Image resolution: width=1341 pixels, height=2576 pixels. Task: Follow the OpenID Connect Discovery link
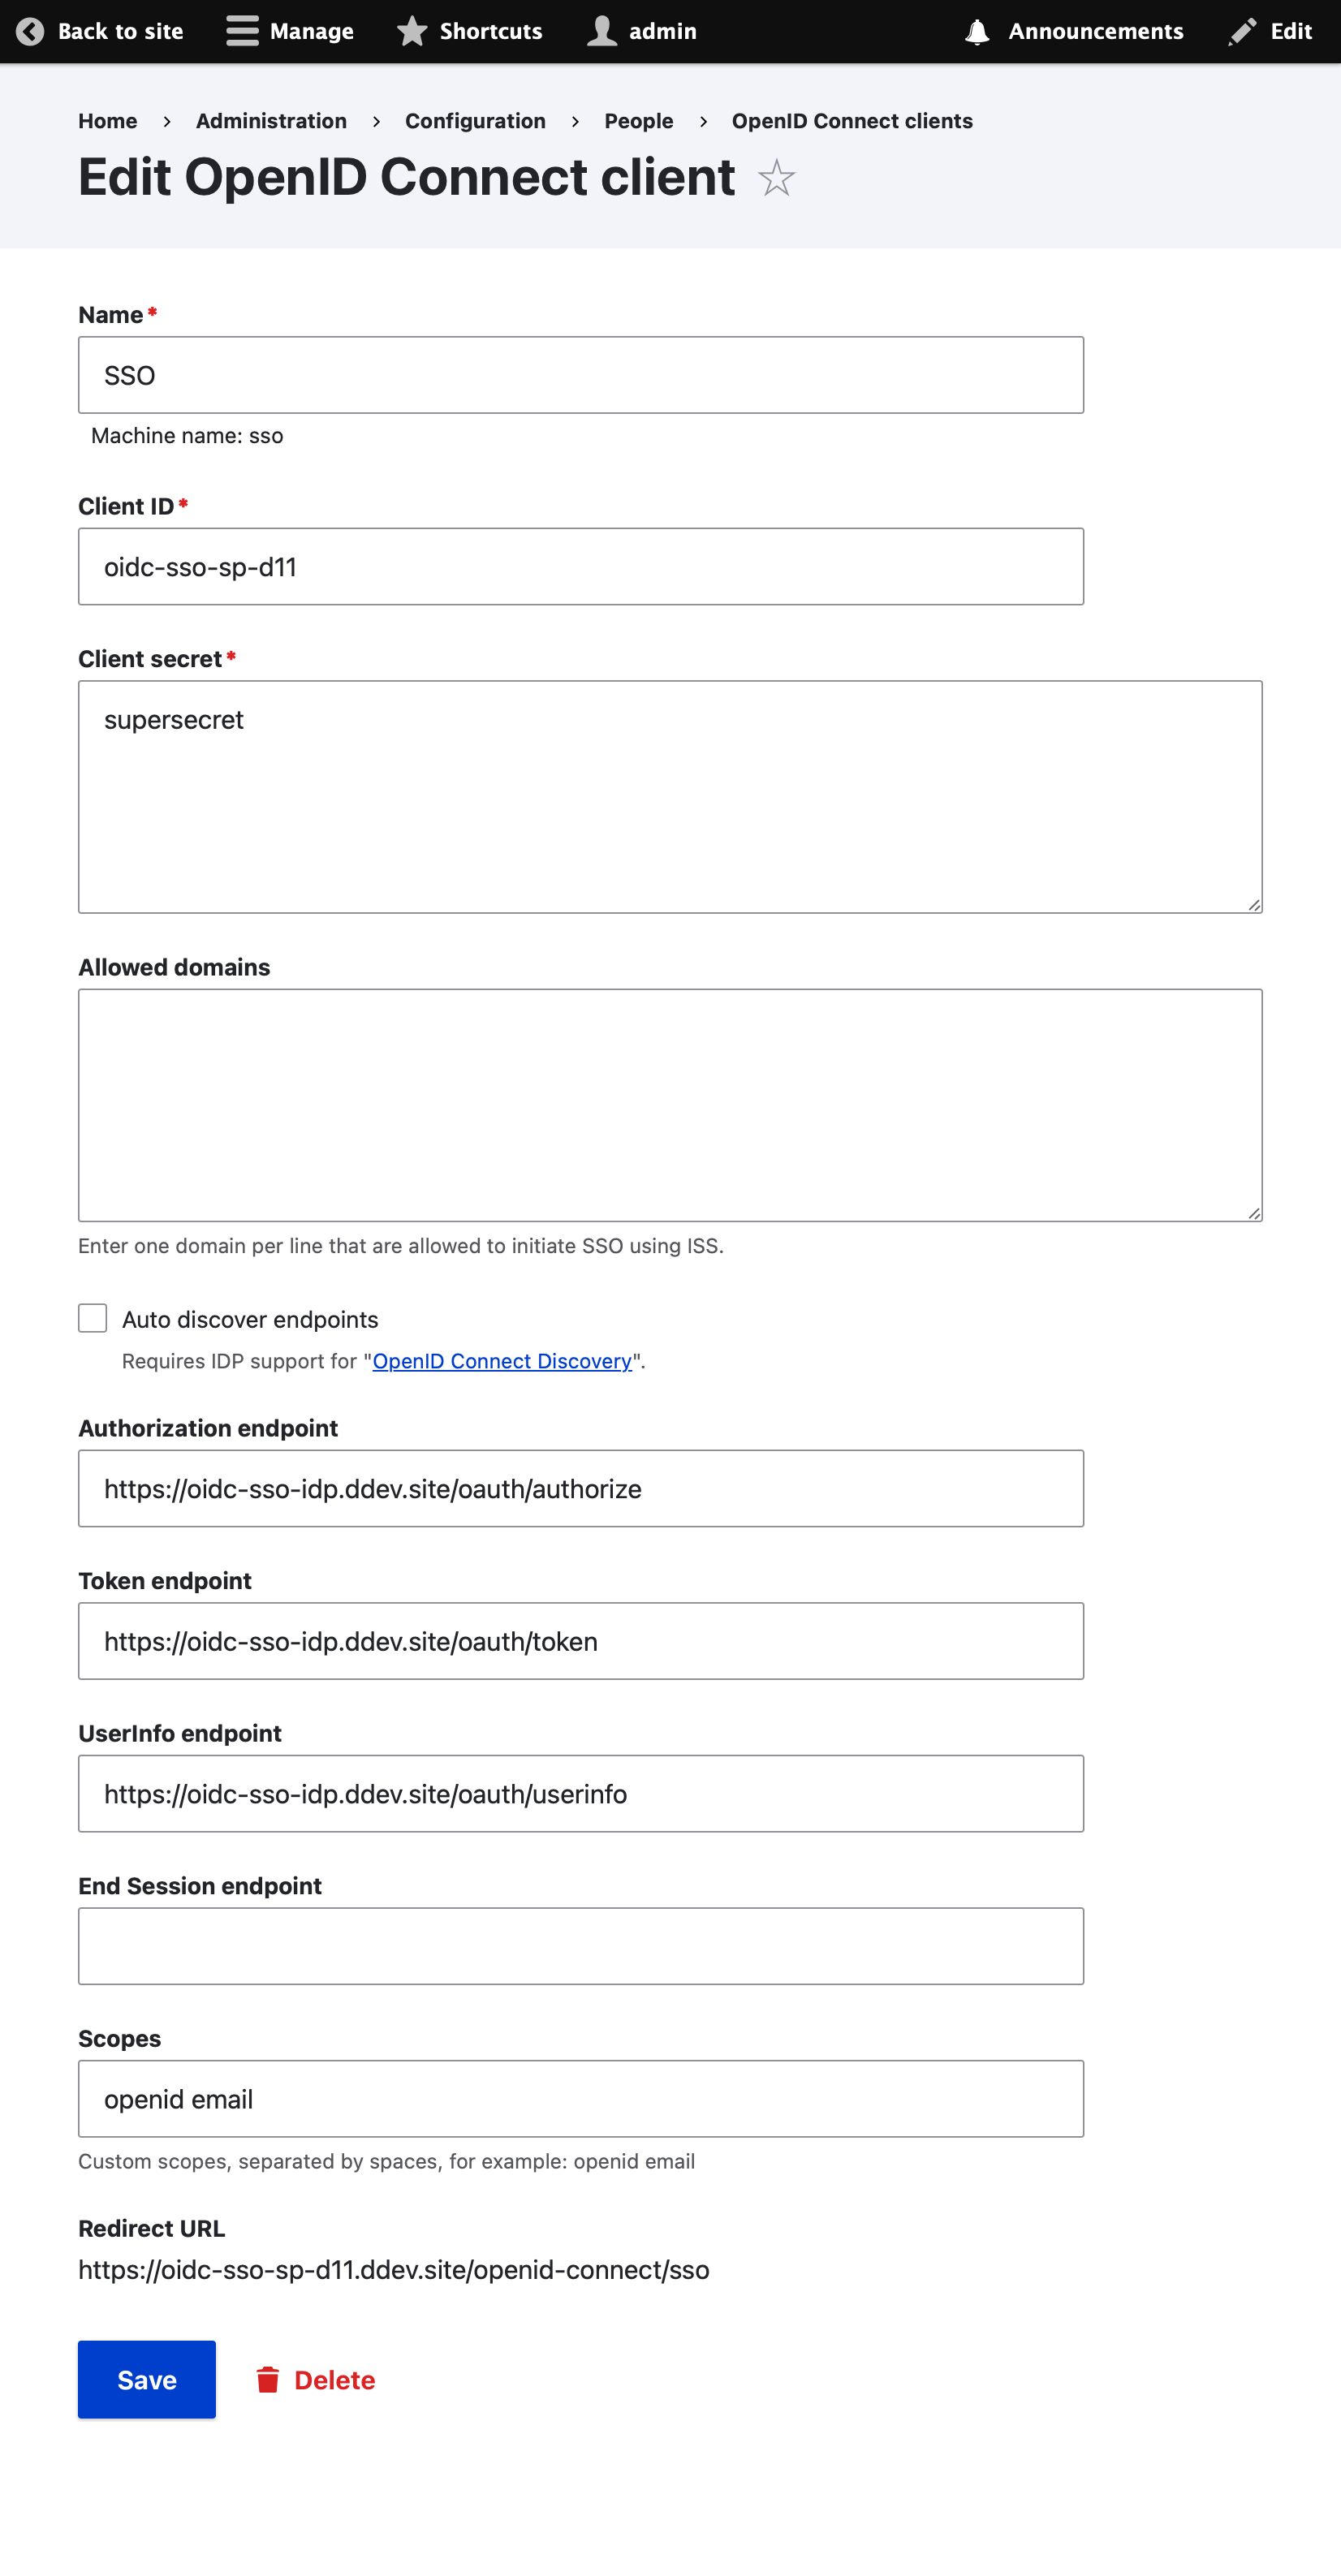pyautogui.click(x=502, y=1361)
